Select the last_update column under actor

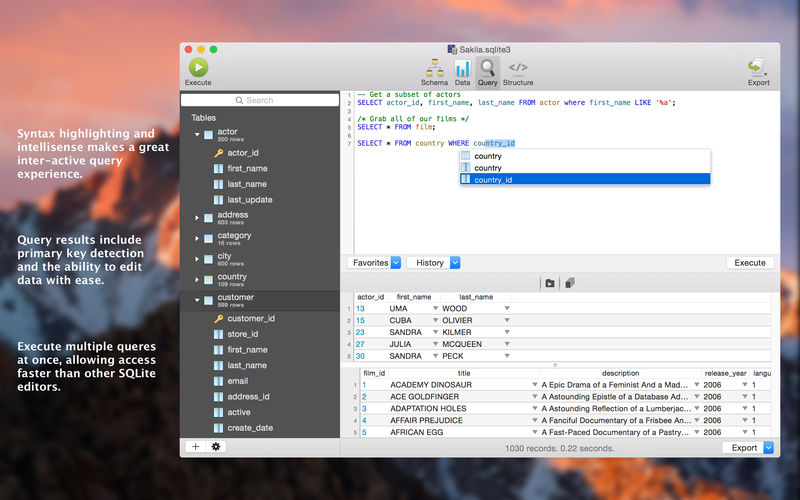[x=249, y=200]
